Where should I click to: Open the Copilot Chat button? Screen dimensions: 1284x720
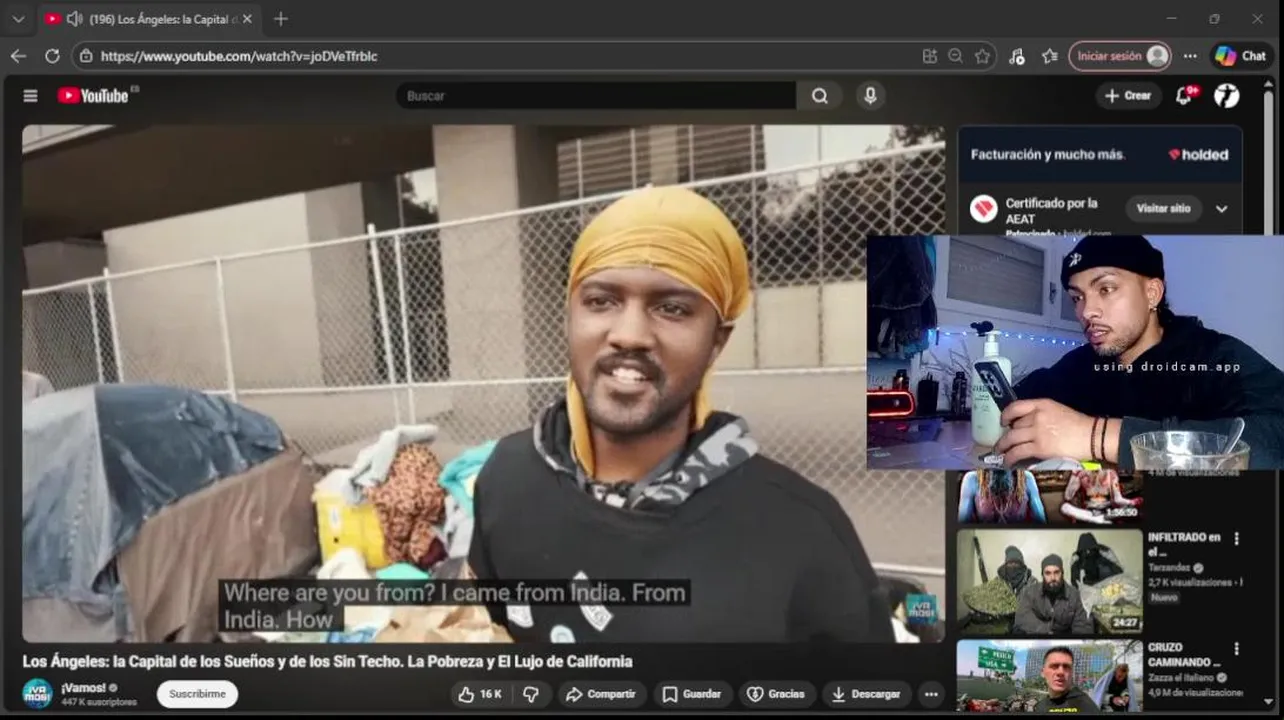1240,56
